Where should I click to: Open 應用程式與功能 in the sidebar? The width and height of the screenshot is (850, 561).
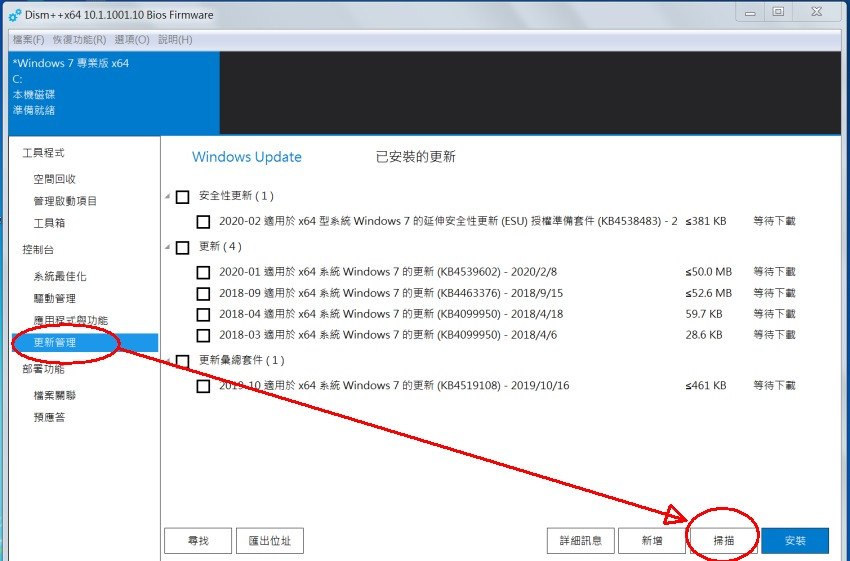(70, 320)
